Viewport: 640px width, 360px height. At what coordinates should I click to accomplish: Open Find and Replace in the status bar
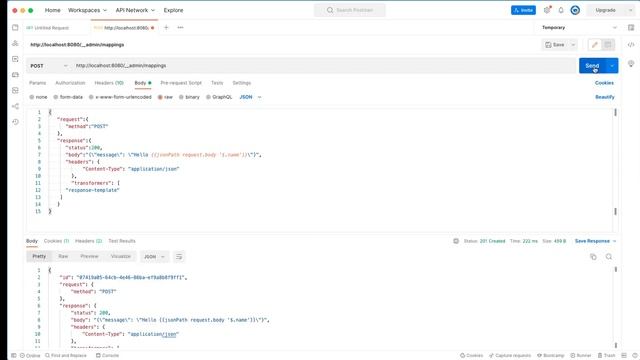[x=66, y=356]
